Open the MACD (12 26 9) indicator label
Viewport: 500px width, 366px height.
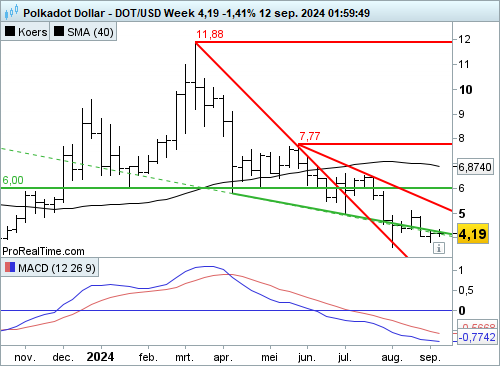tap(50, 268)
